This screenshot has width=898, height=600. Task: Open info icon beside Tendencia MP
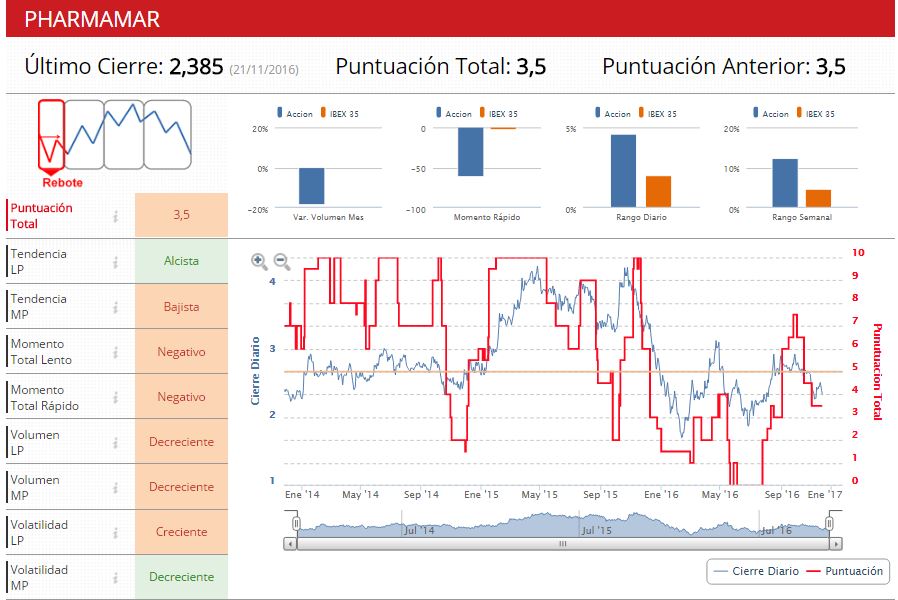116,307
